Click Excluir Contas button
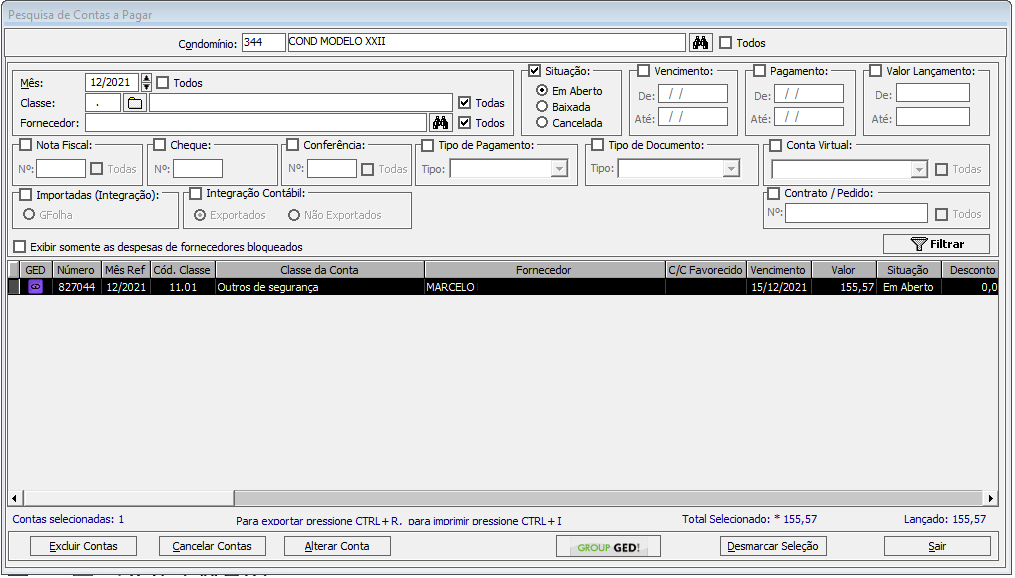Image resolution: width=1015 pixels, height=578 pixels. 84,546
